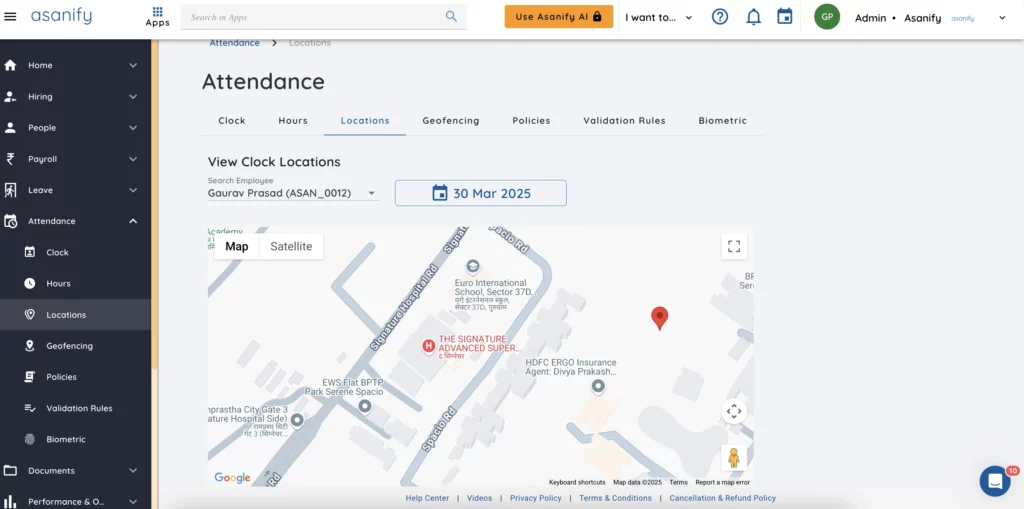Click the Locations pin icon in the sidebar
Viewport: 1024px width, 509px height.
pyautogui.click(x=29, y=315)
